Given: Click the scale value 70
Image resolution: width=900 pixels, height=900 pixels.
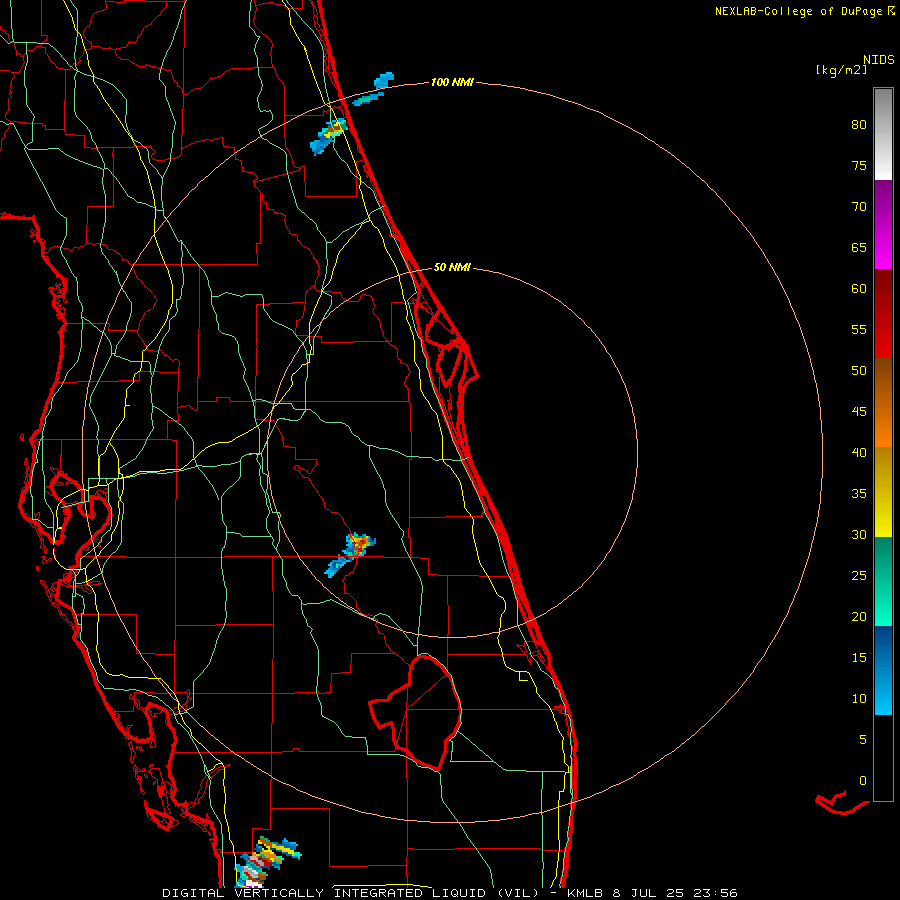Looking at the screenshot, I should [859, 207].
